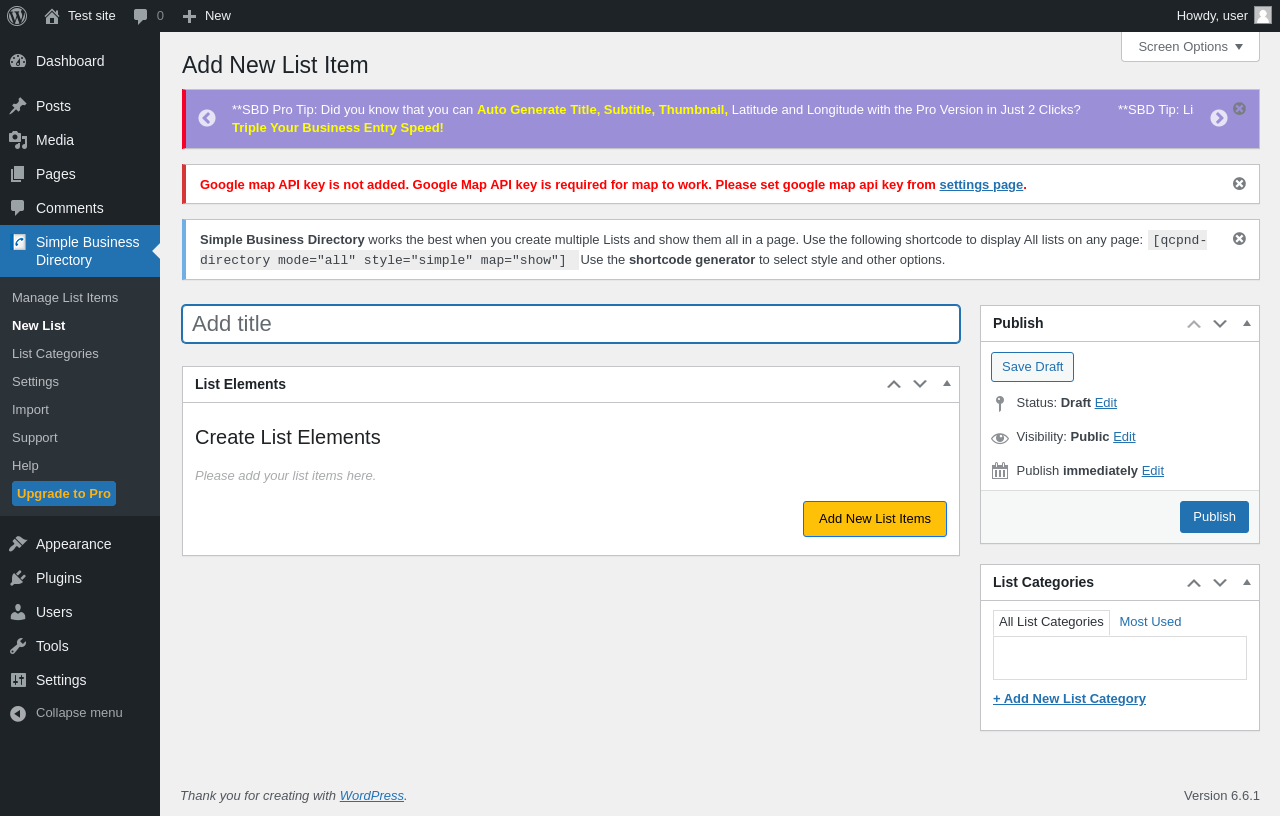The width and height of the screenshot is (1280, 816).
Task: Click the Media icon in sidebar
Action: 18,140
